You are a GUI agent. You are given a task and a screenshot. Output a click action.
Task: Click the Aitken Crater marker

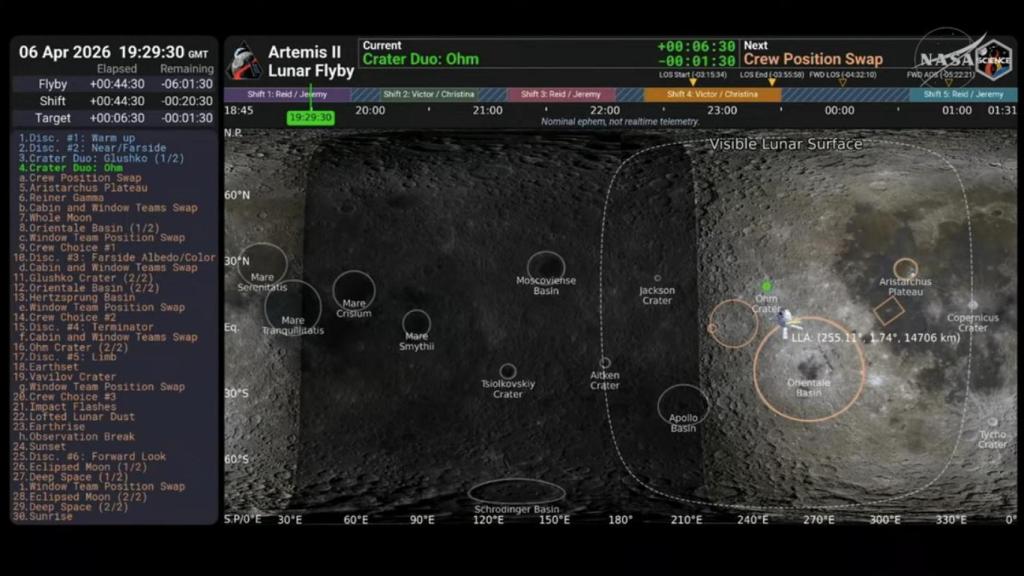click(x=605, y=362)
